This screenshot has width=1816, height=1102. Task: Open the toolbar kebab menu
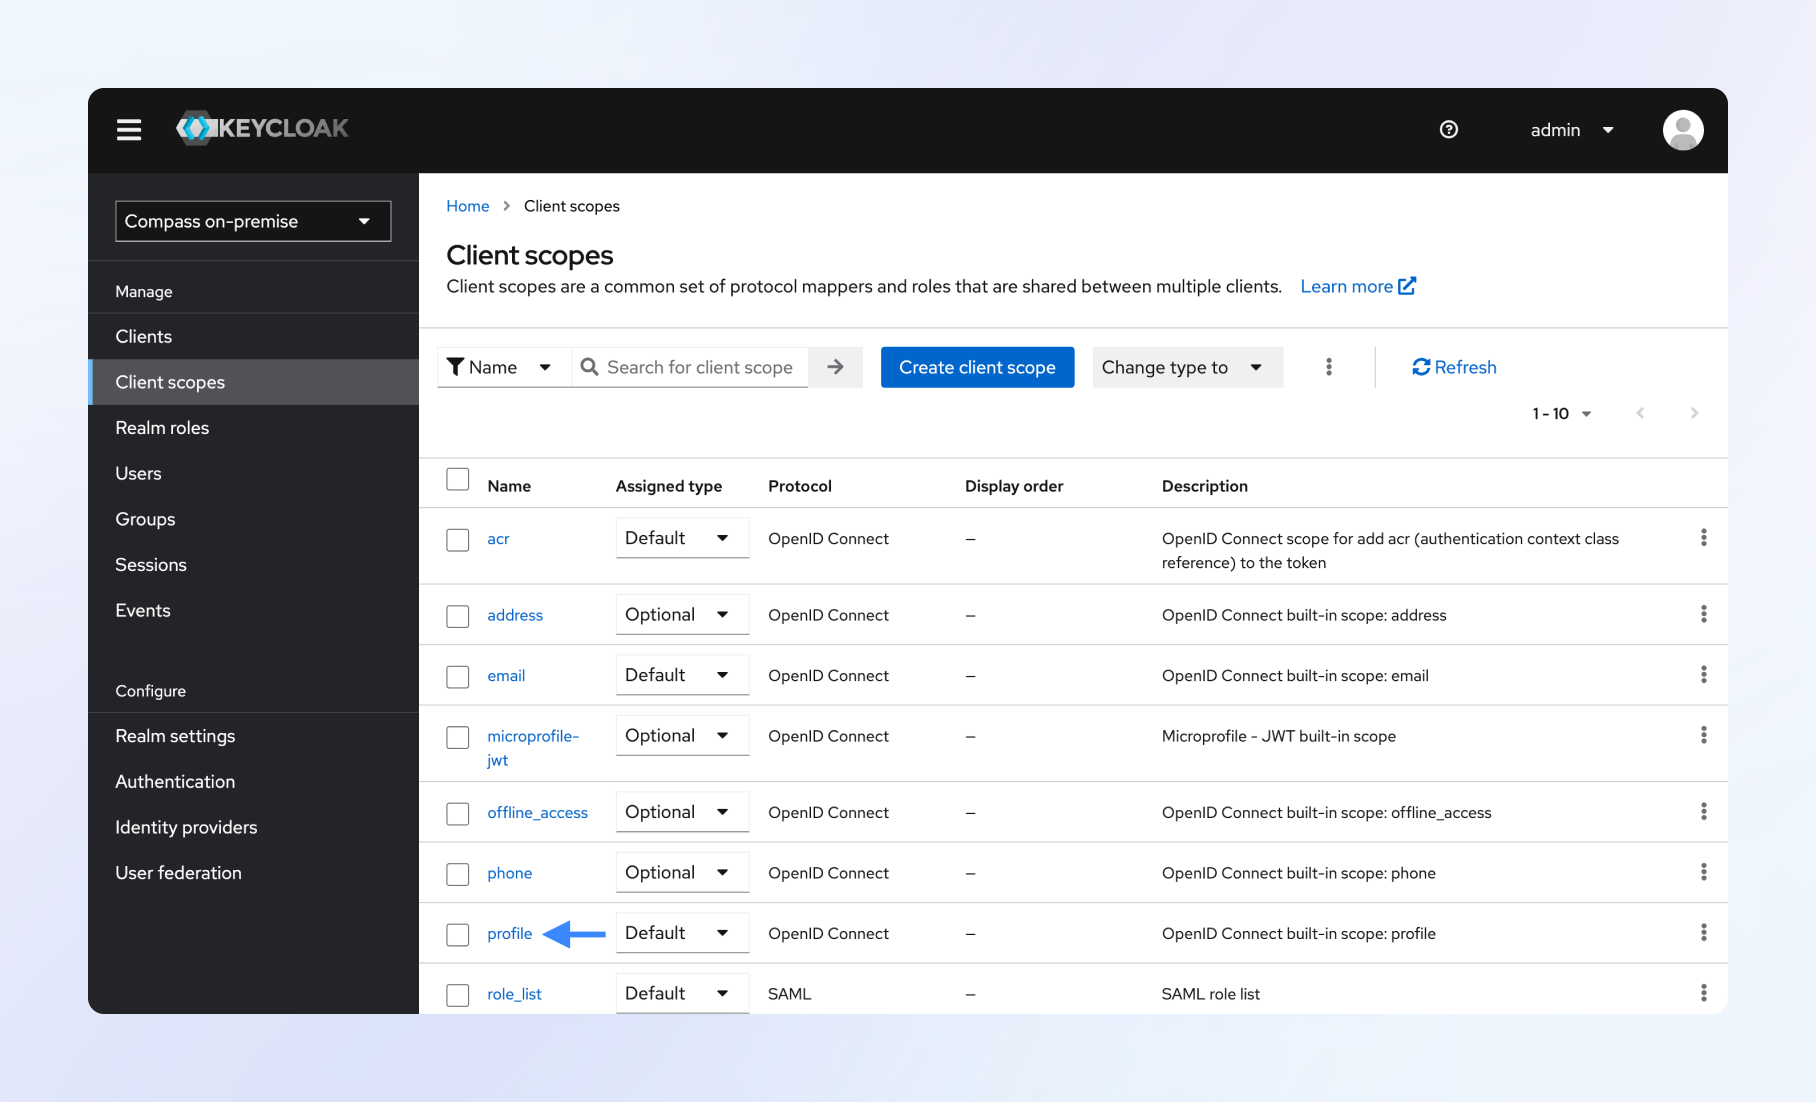pyautogui.click(x=1328, y=367)
